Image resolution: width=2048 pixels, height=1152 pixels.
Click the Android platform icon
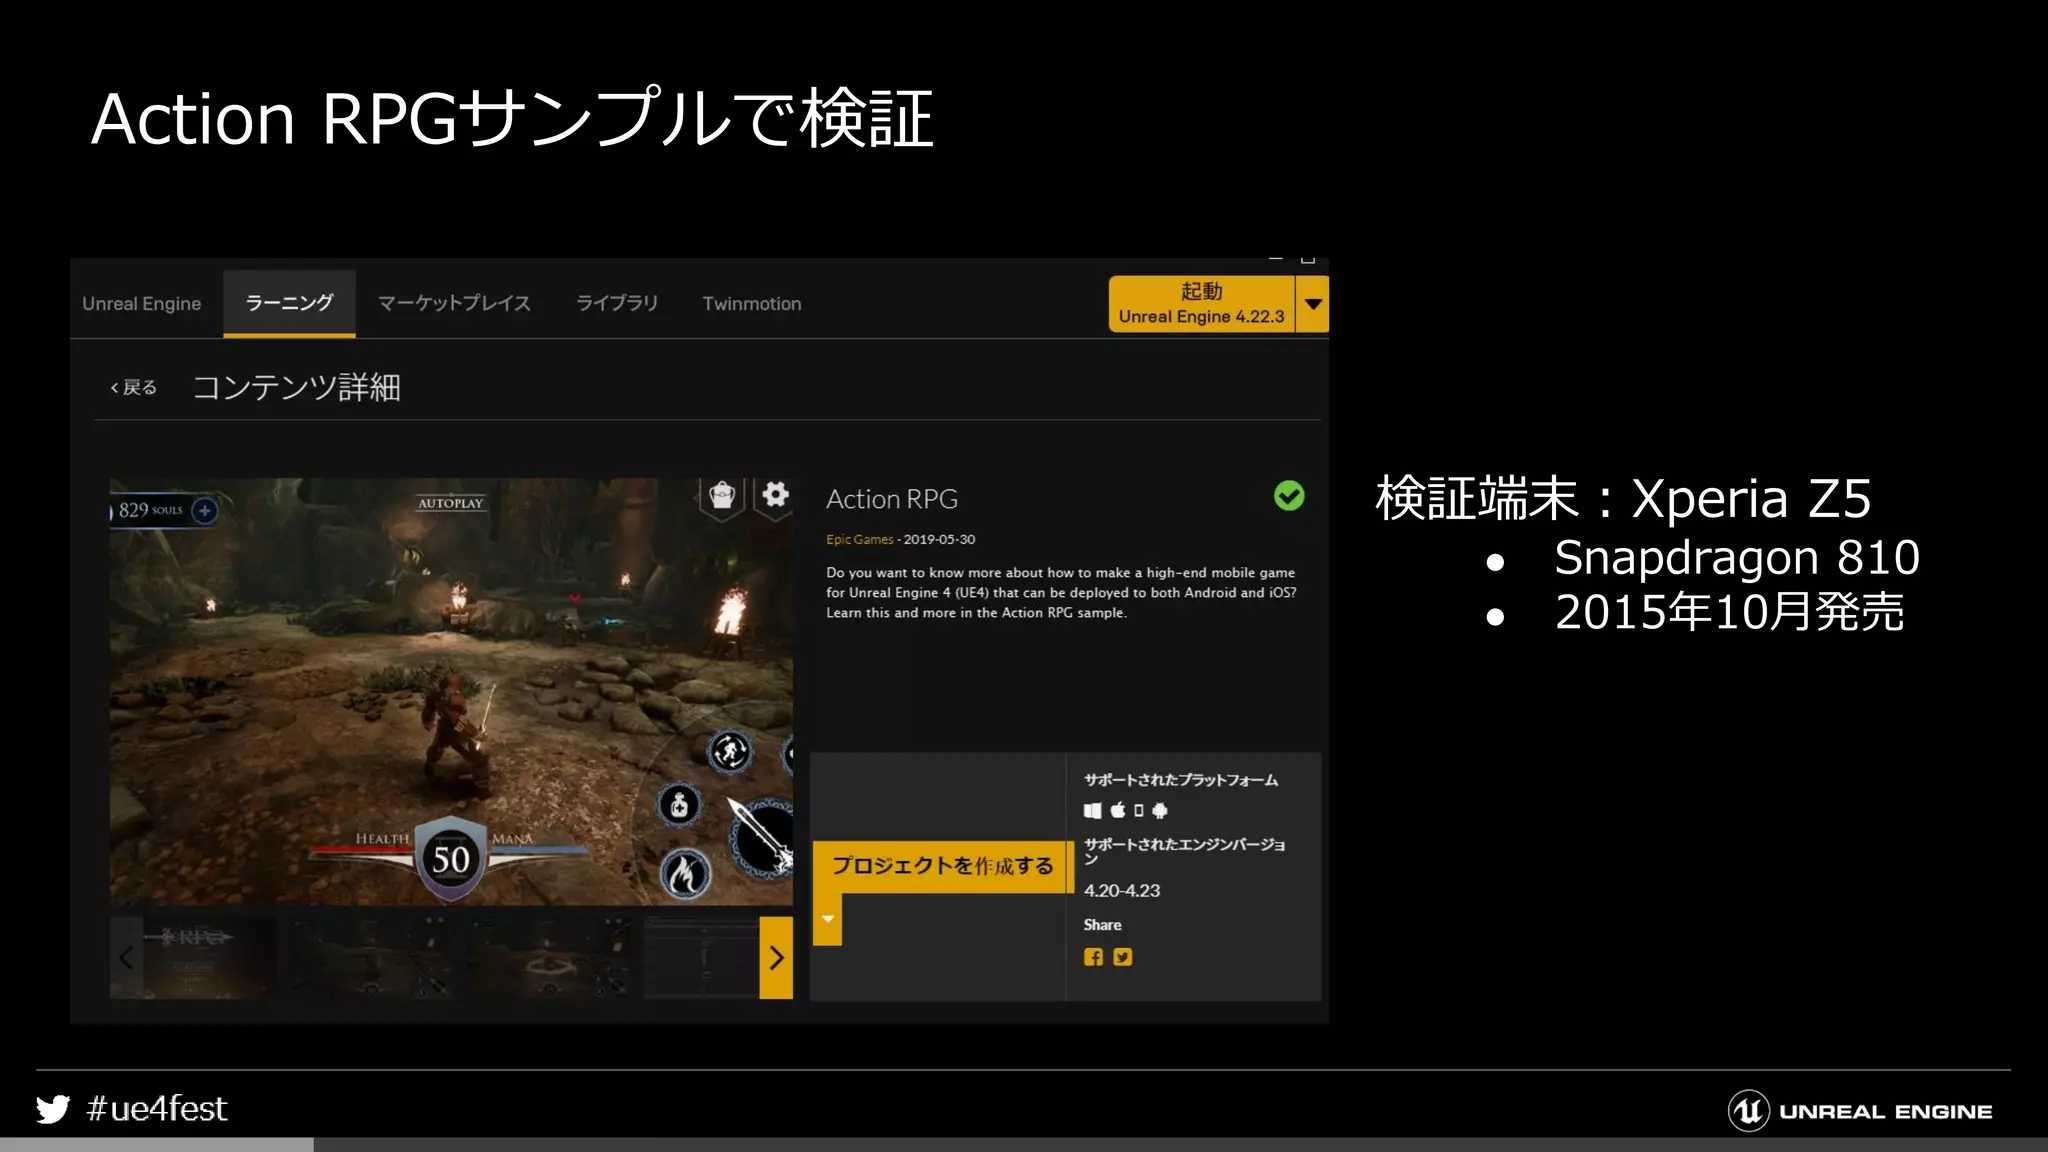(1160, 811)
